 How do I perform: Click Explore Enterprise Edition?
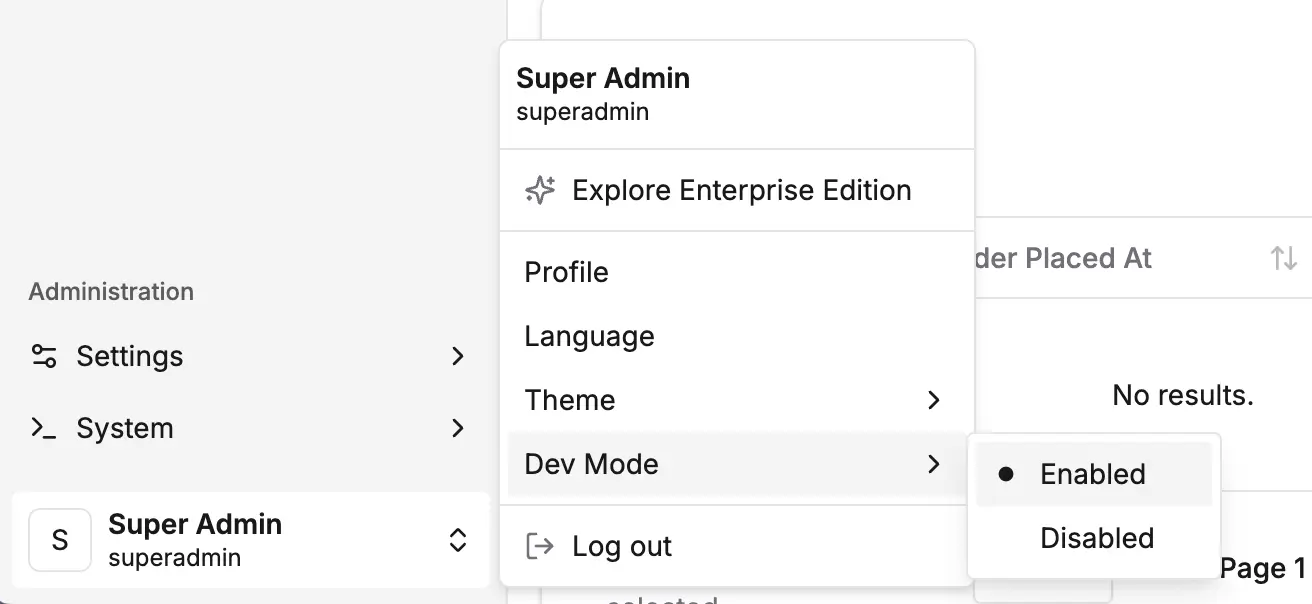click(741, 190)
